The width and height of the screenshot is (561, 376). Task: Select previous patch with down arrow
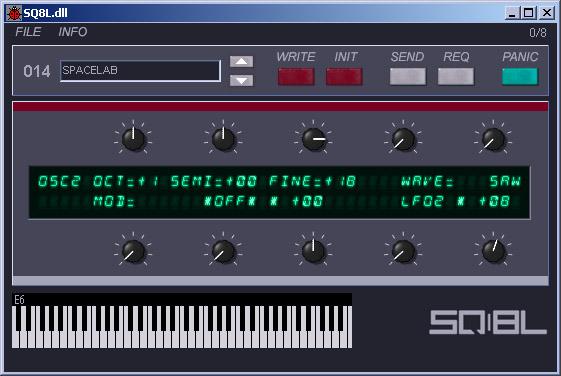[x=241, y=80]
